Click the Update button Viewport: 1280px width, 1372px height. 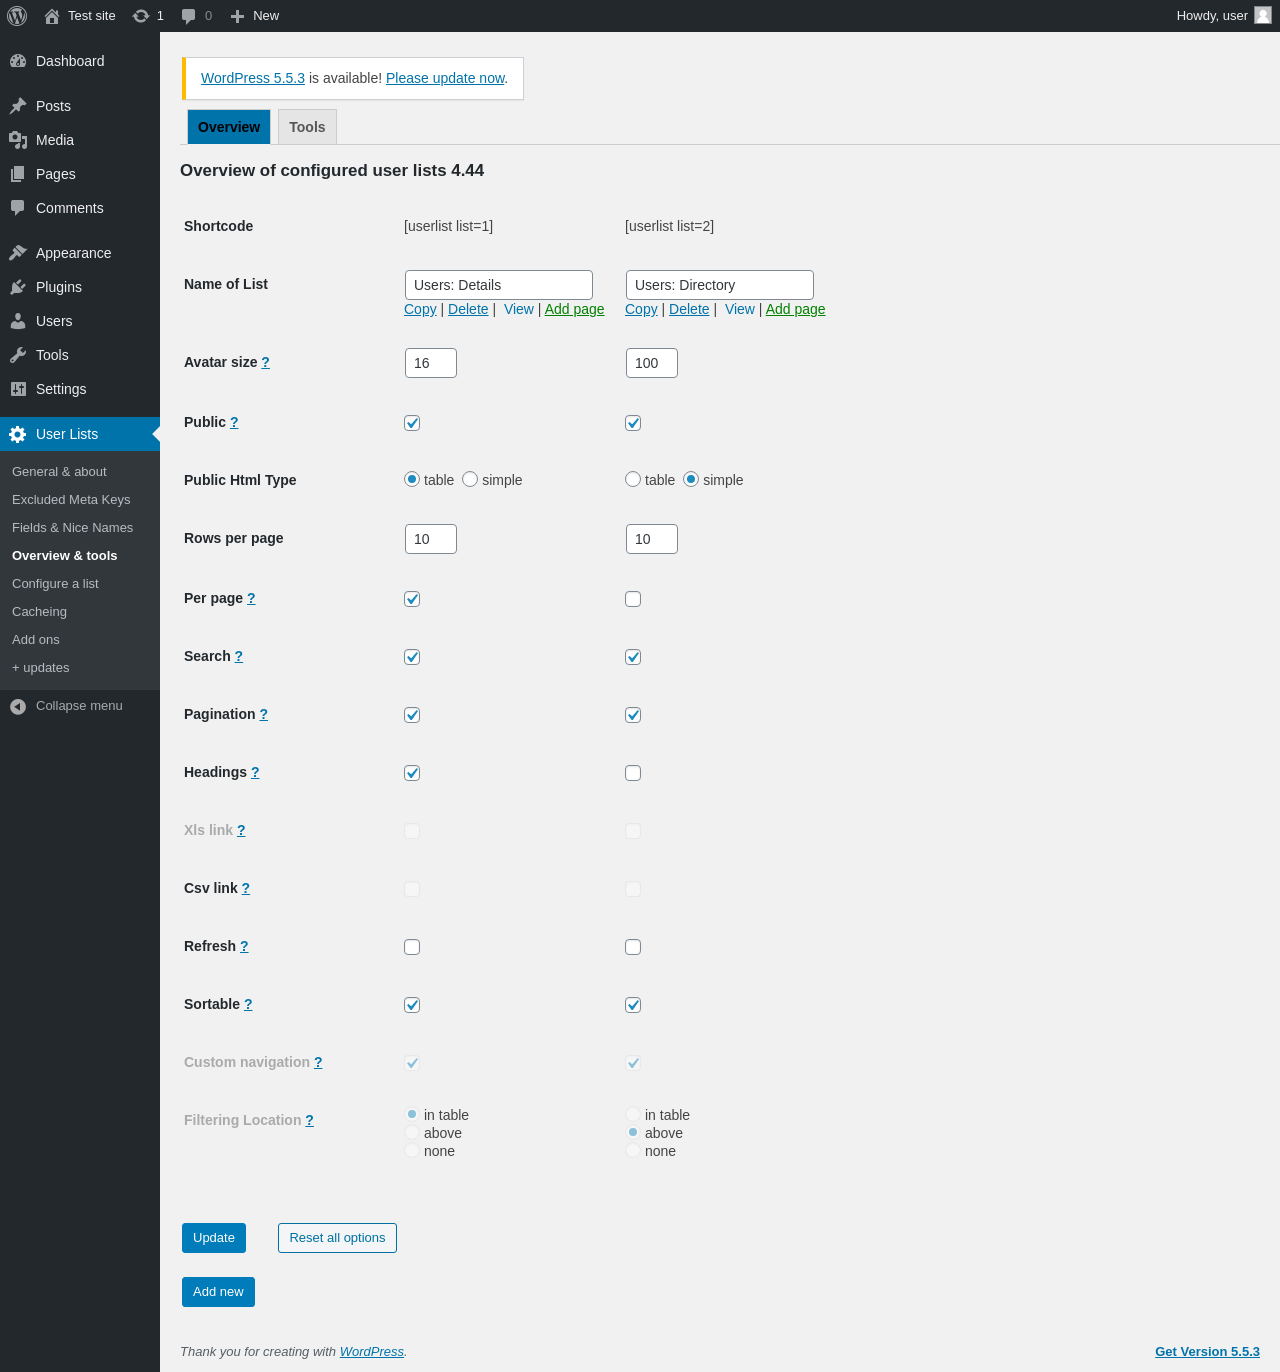pos(214,1238)
